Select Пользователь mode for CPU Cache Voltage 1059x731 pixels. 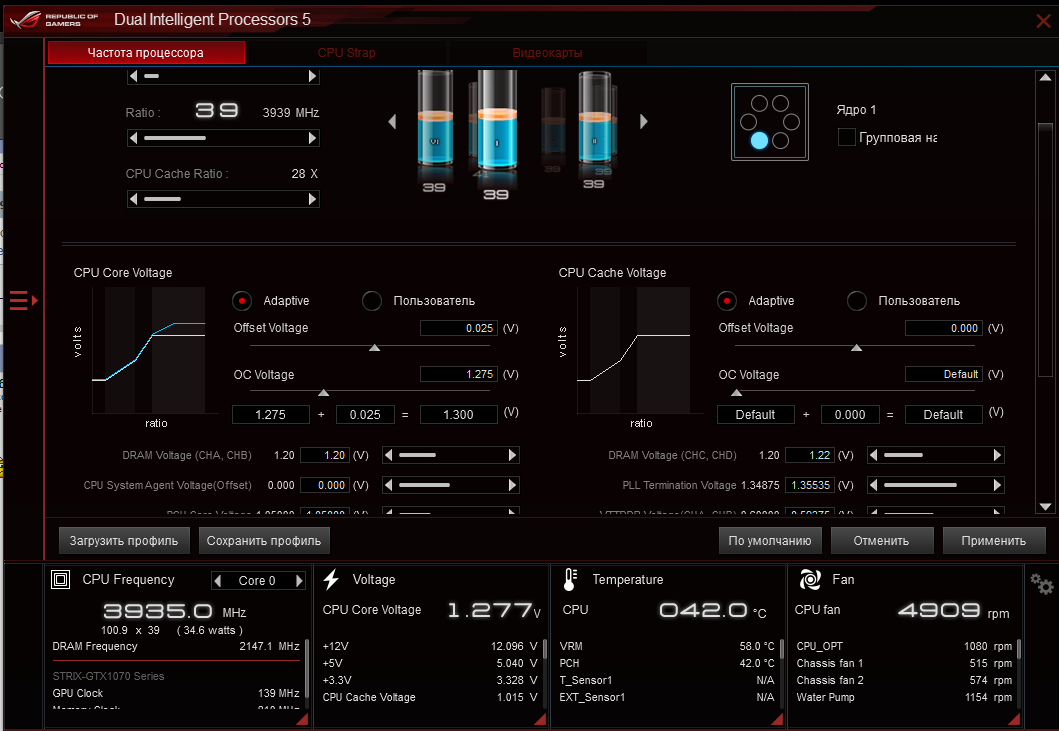click(x=856, y=301)
